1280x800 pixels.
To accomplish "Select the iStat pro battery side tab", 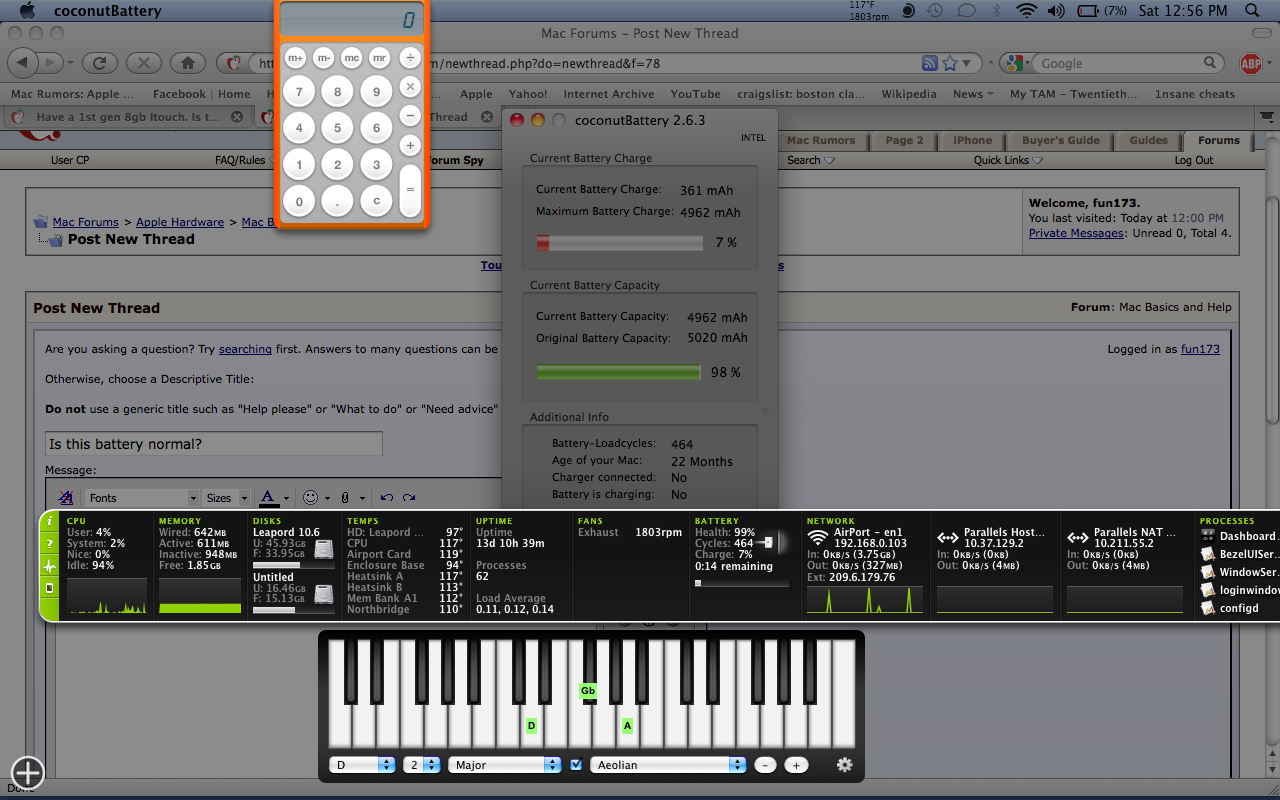I will pyautogui.click(x=50, y=588).
